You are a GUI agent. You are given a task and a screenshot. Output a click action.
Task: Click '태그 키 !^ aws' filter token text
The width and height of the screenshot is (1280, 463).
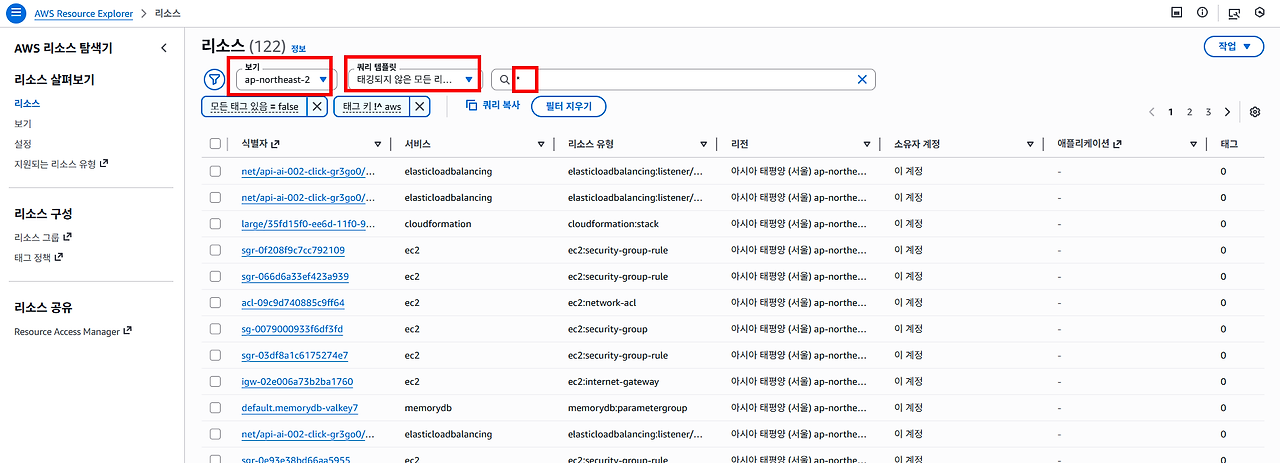pyautogui.click(x=372, y=106)
